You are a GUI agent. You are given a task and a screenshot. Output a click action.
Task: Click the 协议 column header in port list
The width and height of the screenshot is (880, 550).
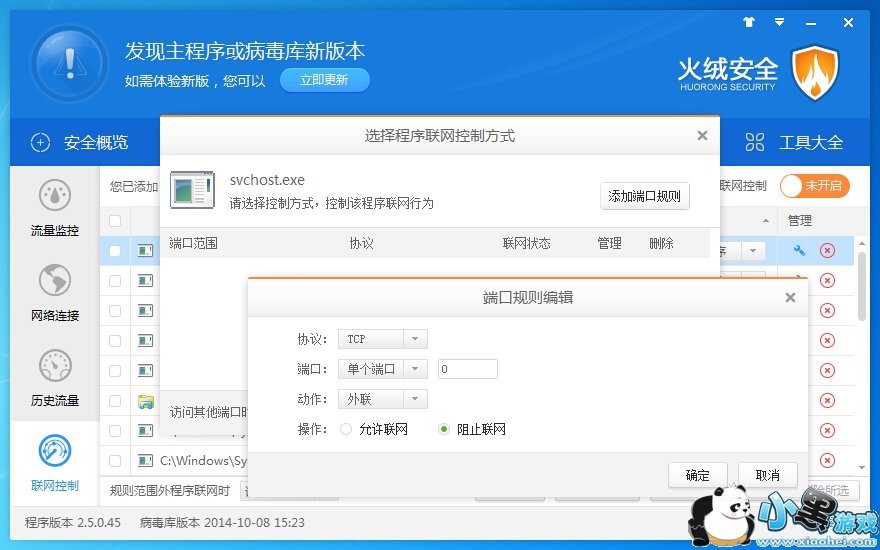pyautogui.click(x=361, y=243)
